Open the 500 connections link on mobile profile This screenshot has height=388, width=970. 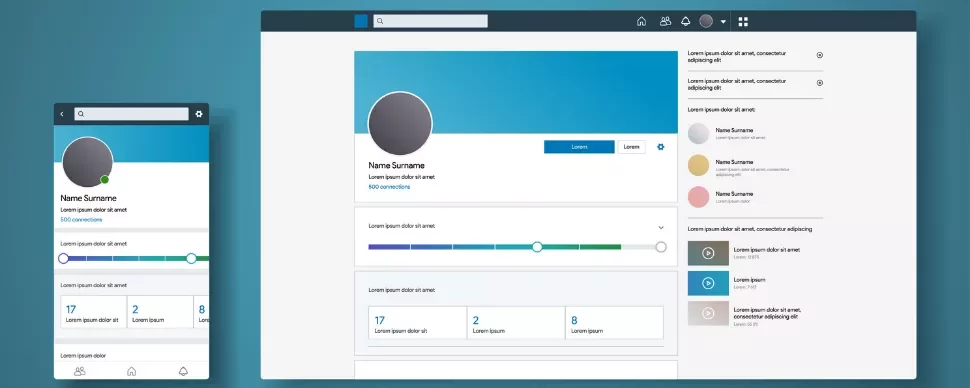click(81, 220)
